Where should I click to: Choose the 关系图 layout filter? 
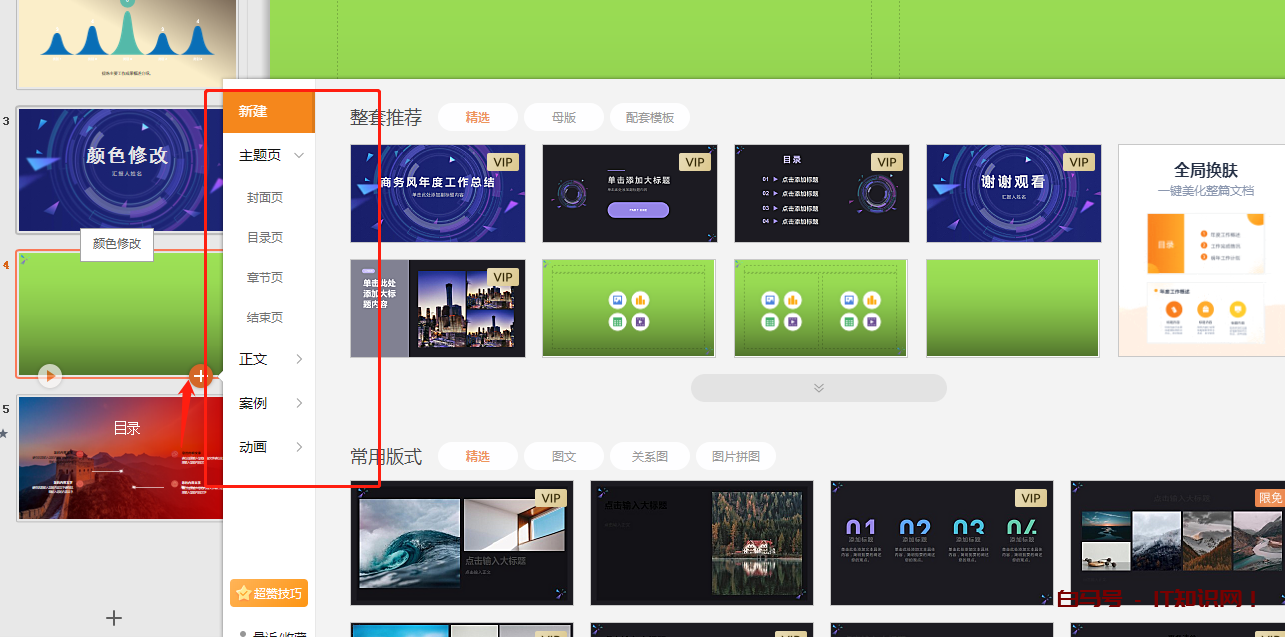[x=650, y=456]
